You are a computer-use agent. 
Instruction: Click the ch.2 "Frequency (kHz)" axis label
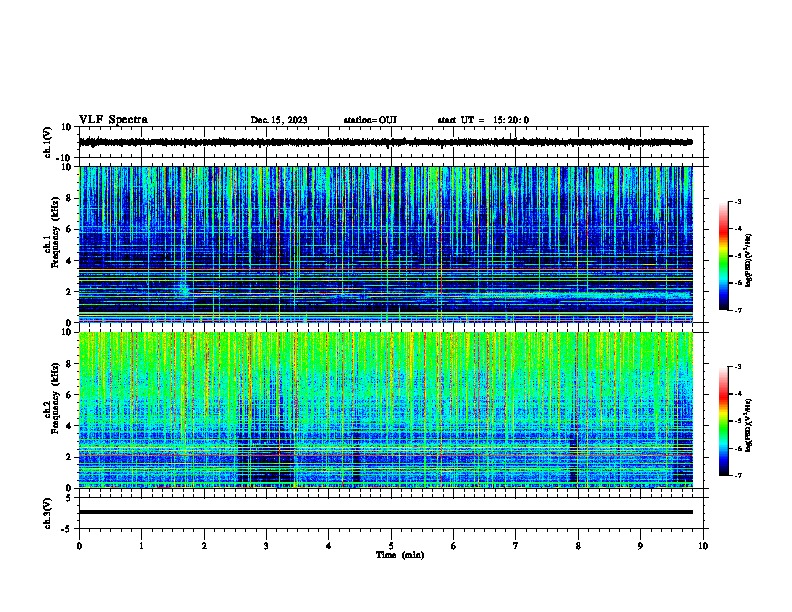pos(55,398)
